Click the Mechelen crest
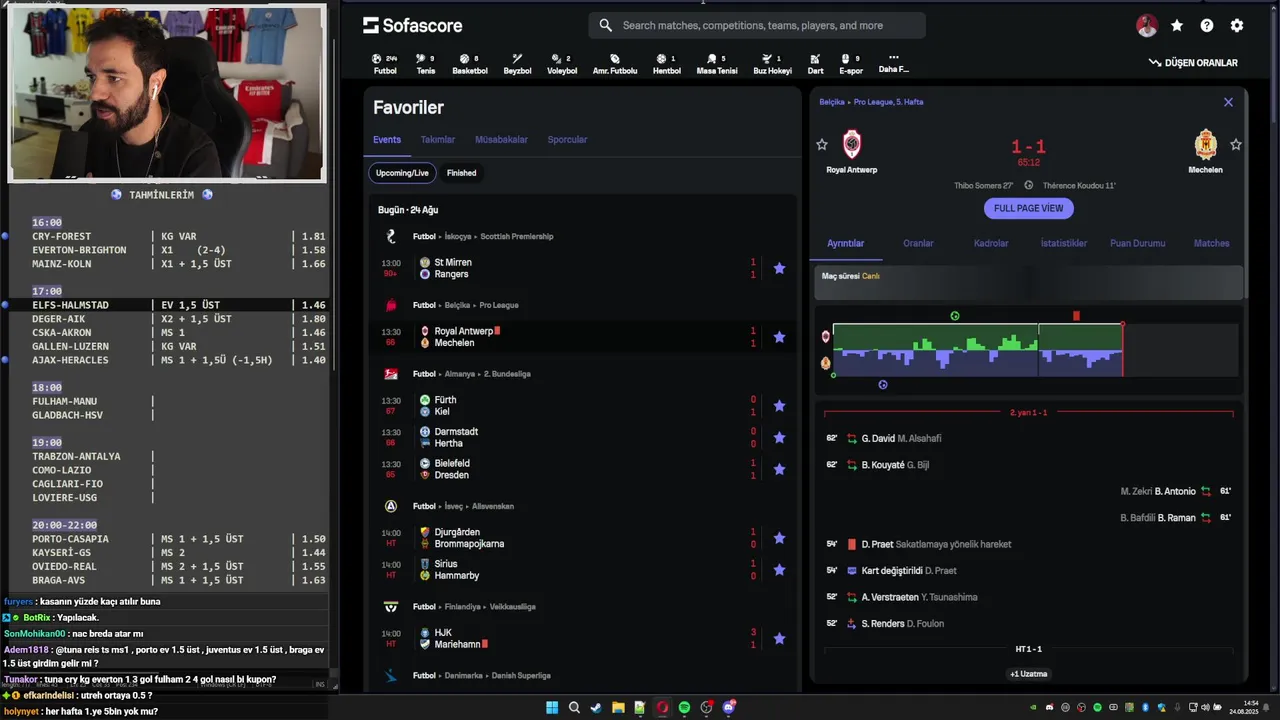The width and height of the screenshot is (1280, 720). 1206,145
